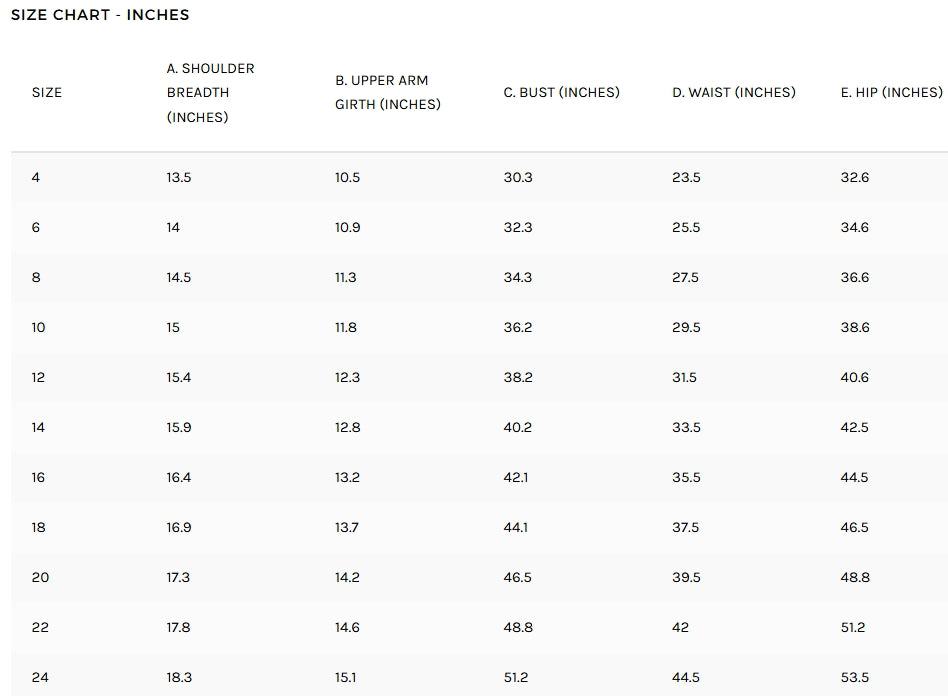The image size is (948, 696).
Task: Click the bust value 32.3 for size 6
Action: coord(518,227)
